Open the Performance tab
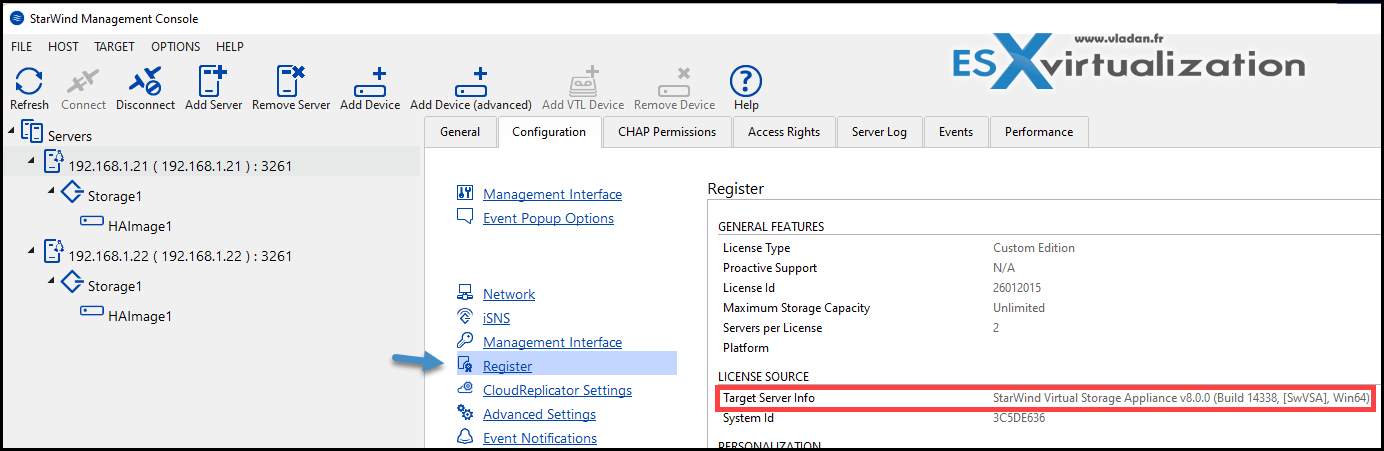This screenshot has height=451, width=1384. [x=1039, y=132]
